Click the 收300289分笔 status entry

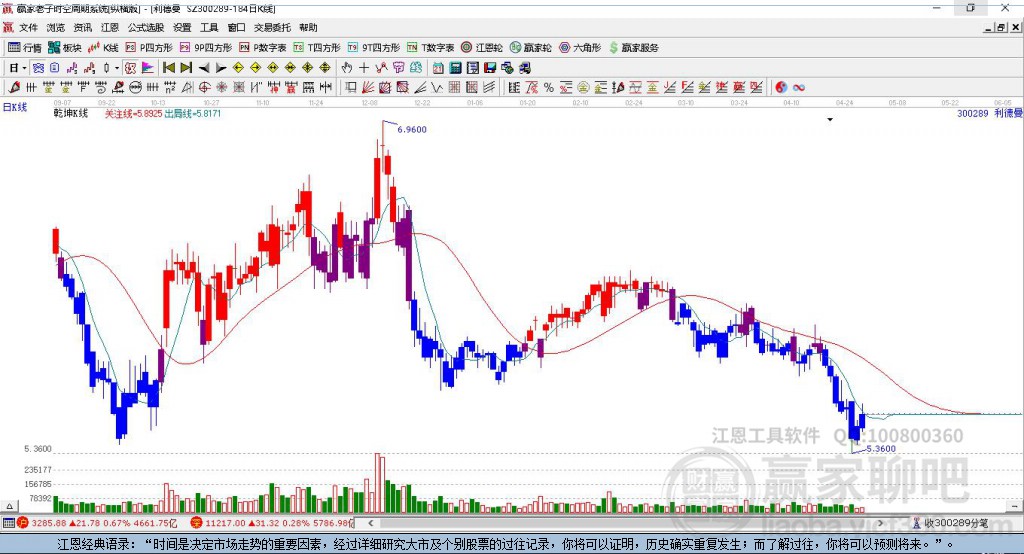(x=950, y=523)
